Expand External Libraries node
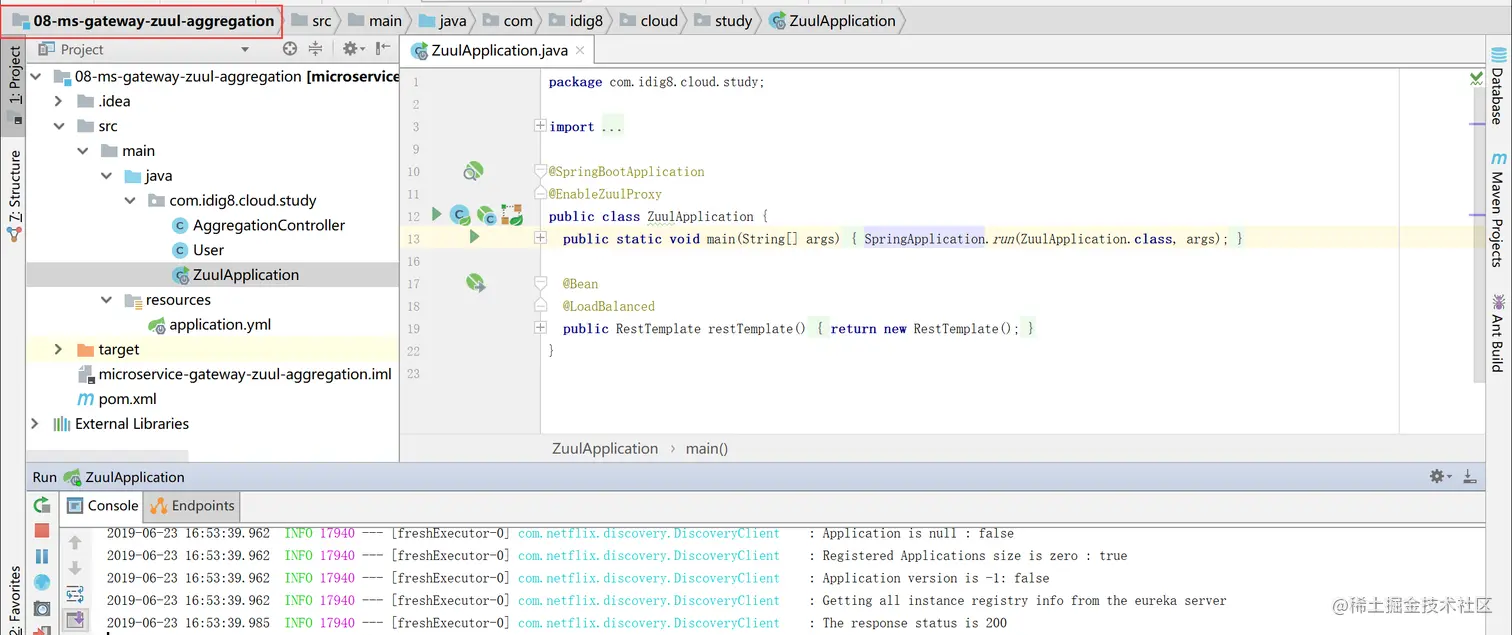The image size is (1512, 635). click(x=35, y=424)
